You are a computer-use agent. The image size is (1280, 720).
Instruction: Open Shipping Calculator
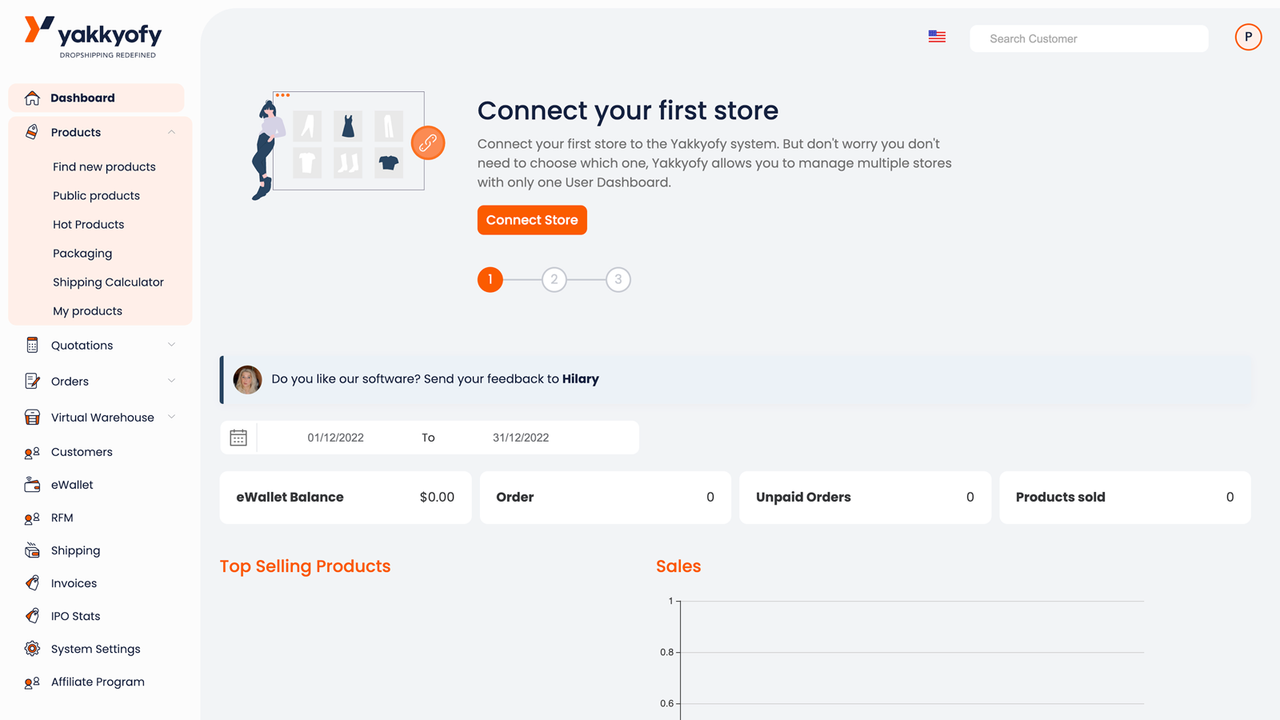point(108,282)
